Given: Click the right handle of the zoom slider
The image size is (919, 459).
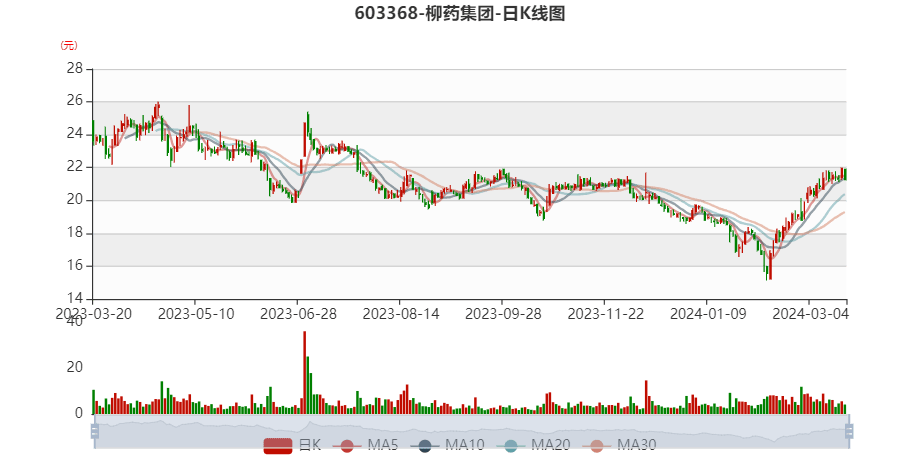Looking at the screenshot, I should (849, 431).
